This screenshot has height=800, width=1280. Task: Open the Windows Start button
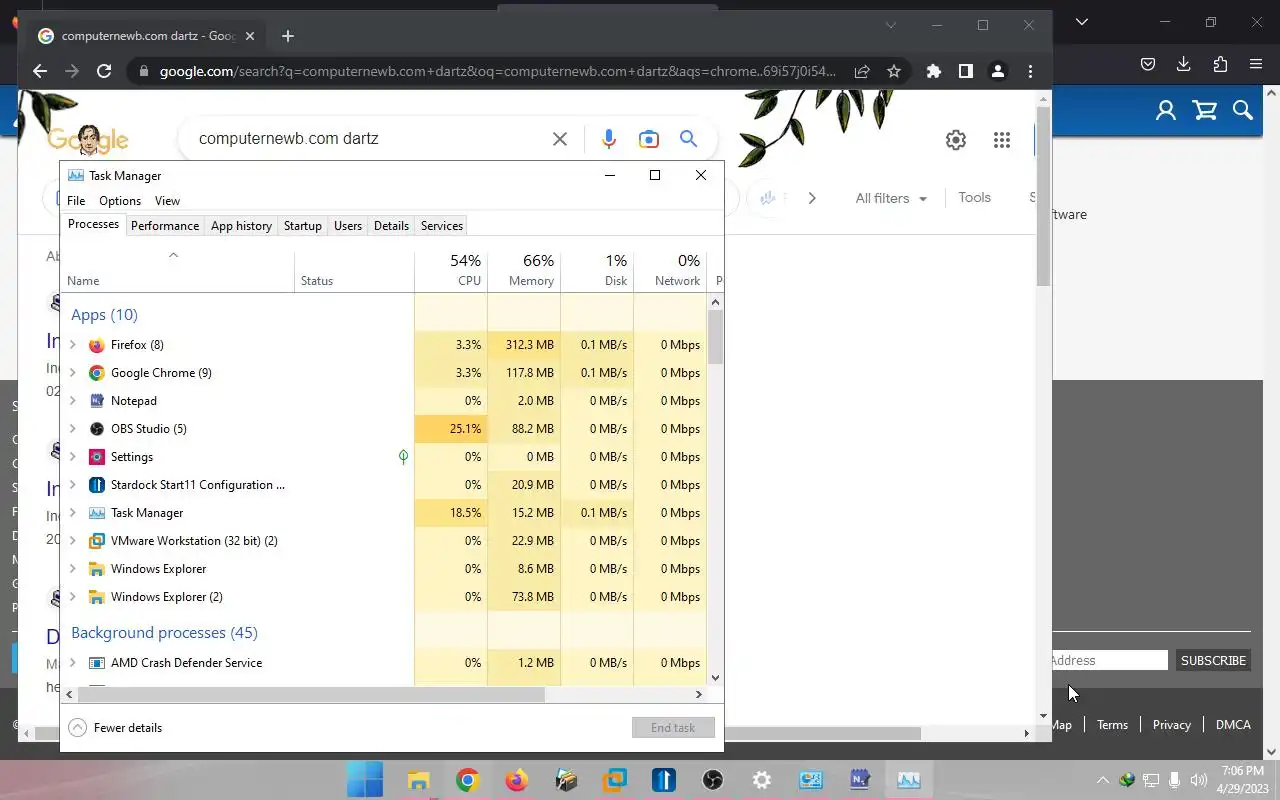(x=365, y=780)
